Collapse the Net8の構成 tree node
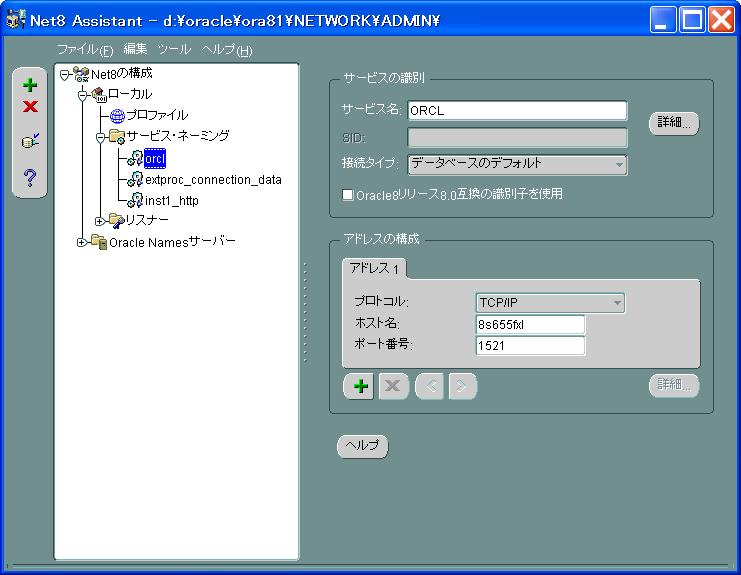The width and height of the screenshot is (741, 575). 65,75
